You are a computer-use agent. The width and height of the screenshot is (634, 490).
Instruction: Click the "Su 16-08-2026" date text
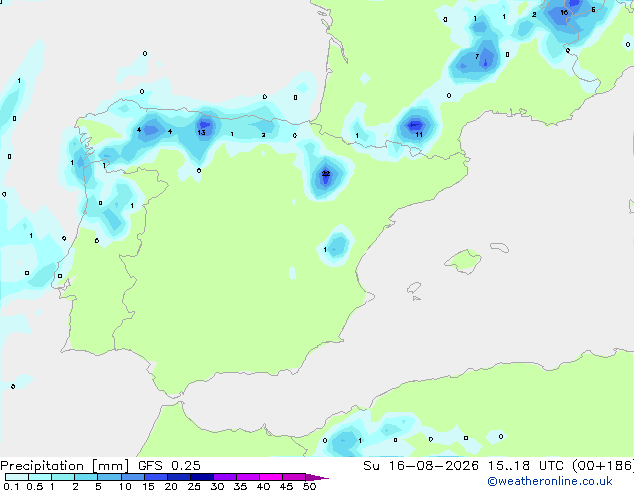tap(421, 466)
